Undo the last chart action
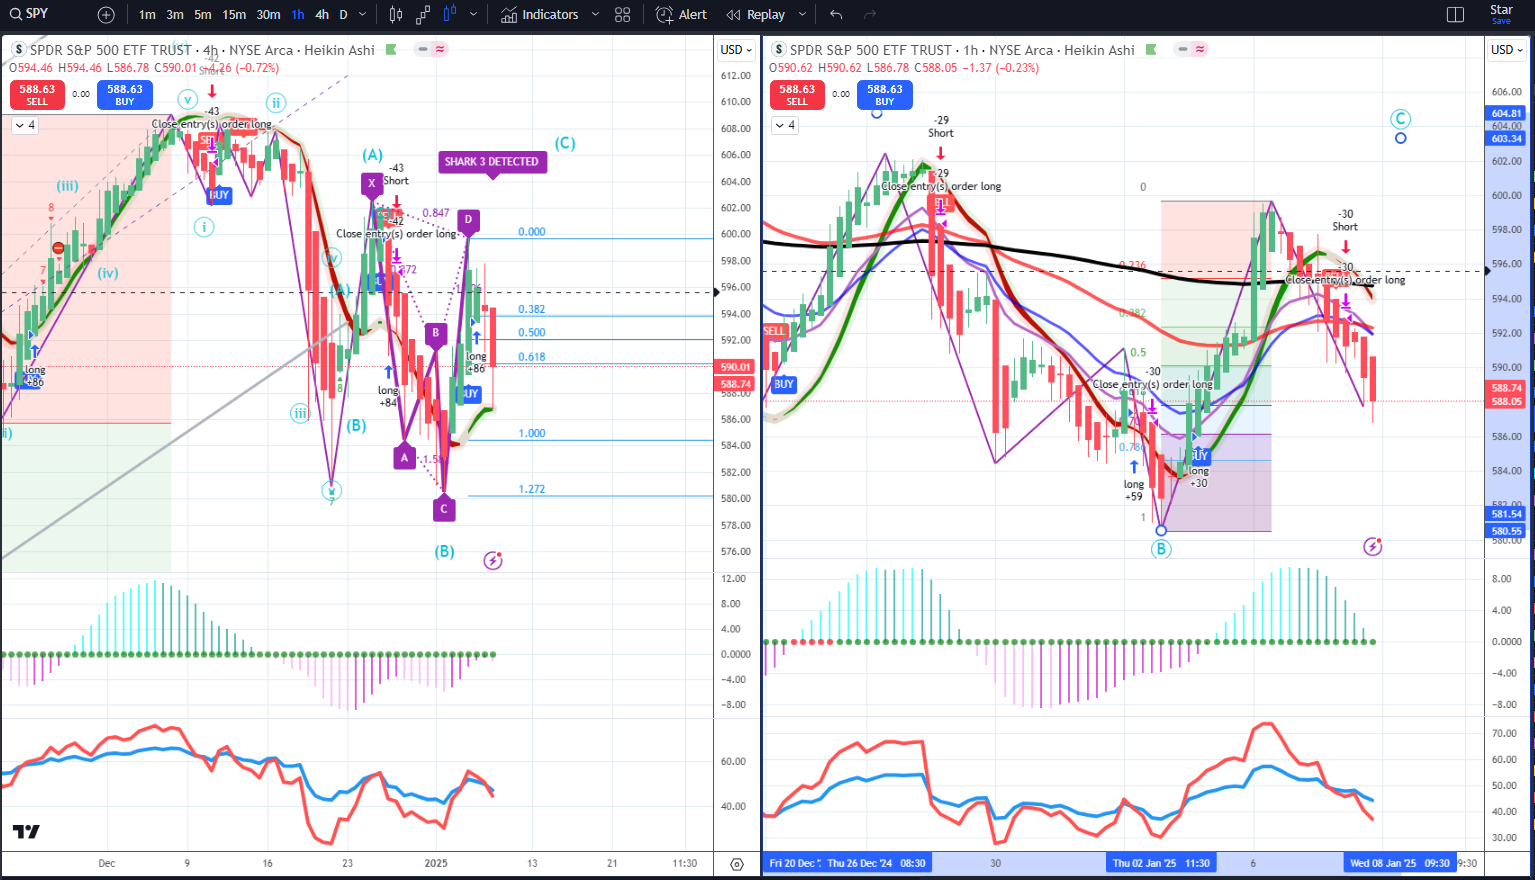Viewport: 1535px width, 880px height. [x=836, y=15]
